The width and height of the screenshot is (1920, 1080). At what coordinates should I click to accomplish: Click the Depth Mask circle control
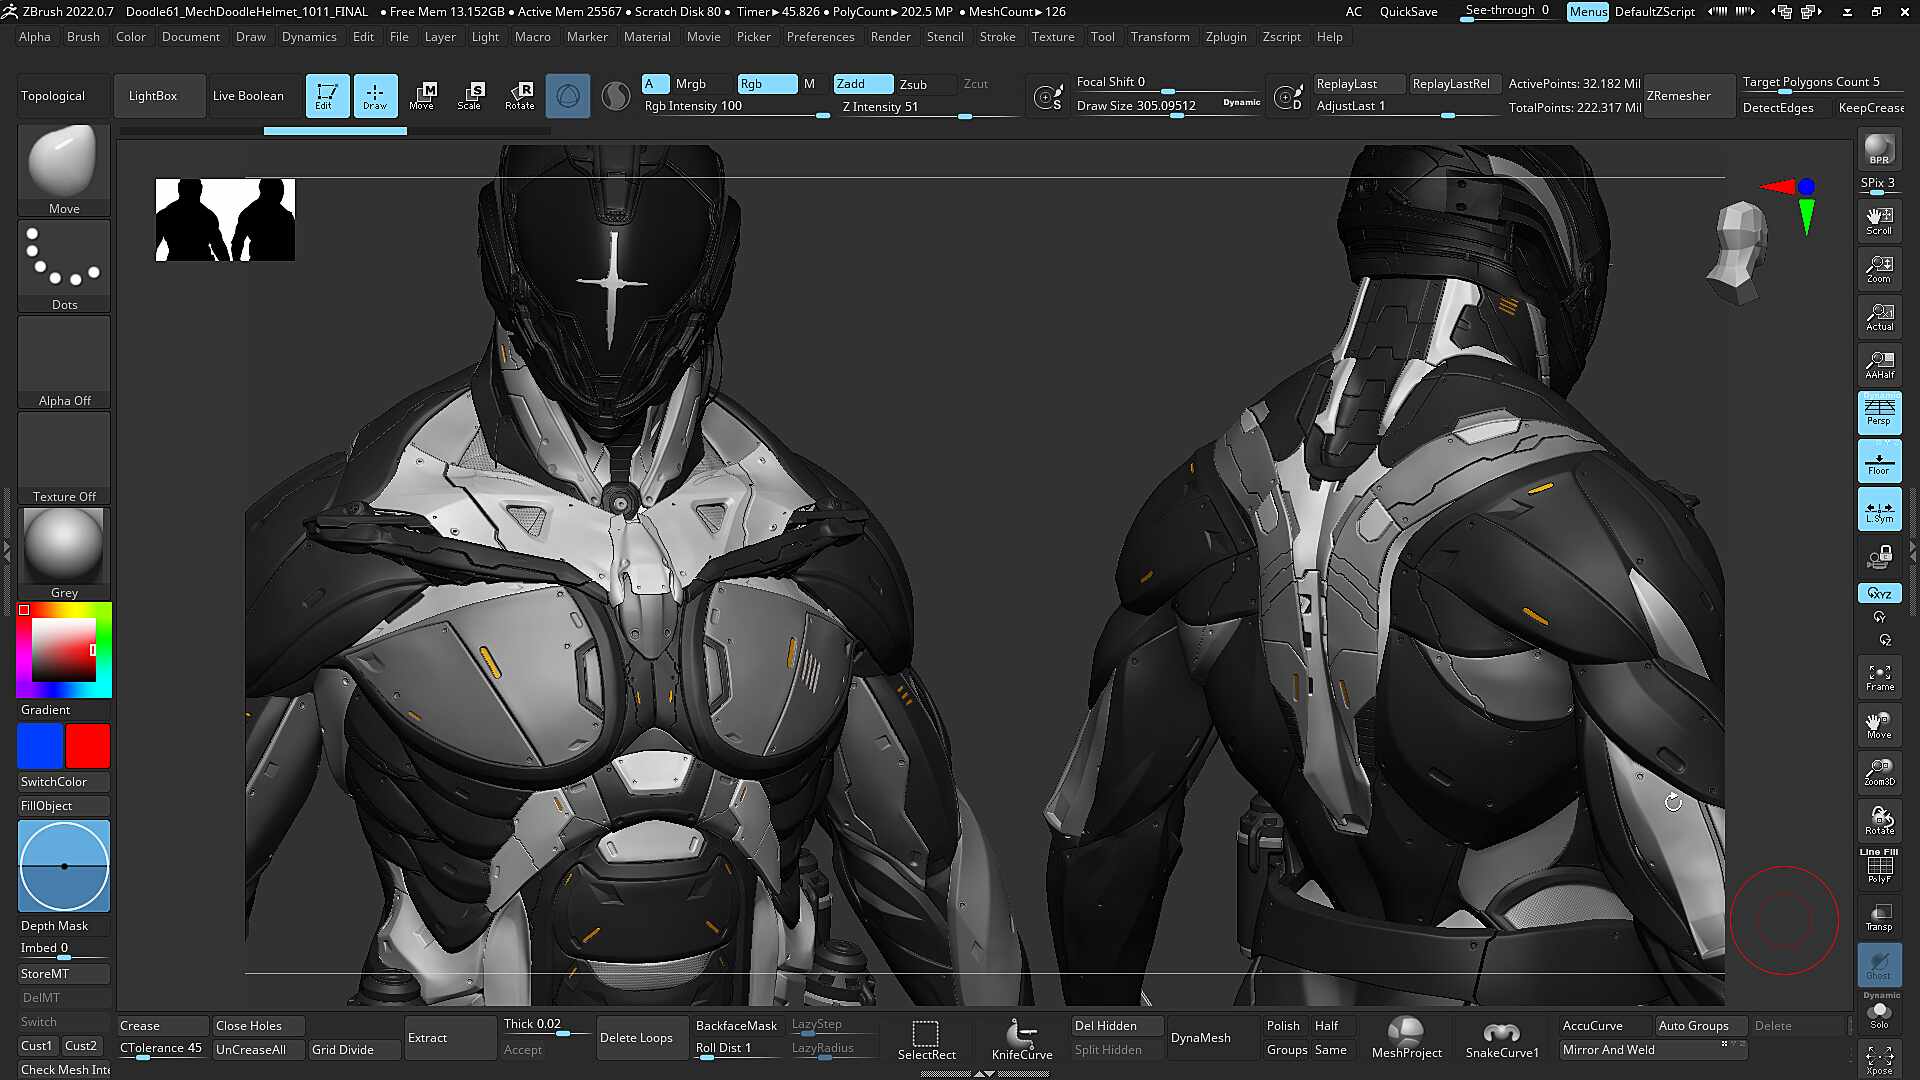coord(64,866)
